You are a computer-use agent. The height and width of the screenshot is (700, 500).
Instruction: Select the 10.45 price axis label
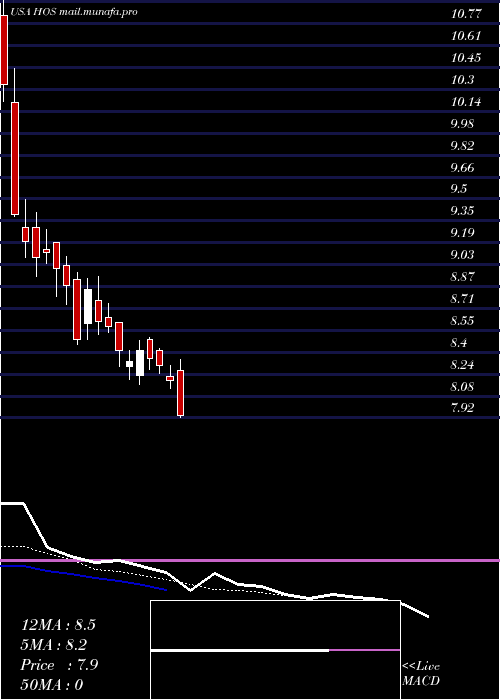pyautogui.click(x=466, y=58)
